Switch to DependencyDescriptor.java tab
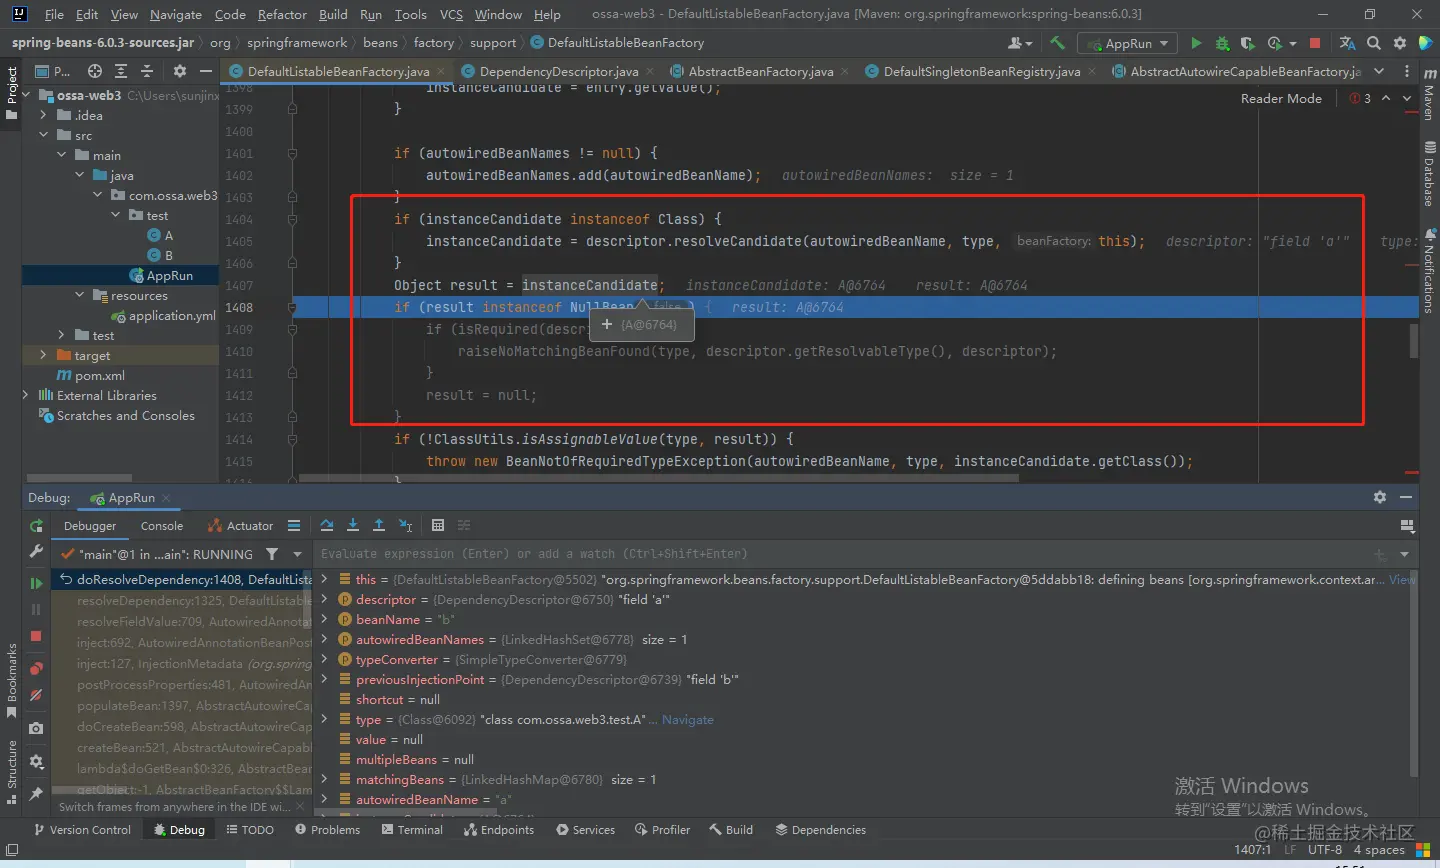The width and height of the screenshot is (1440, 868). 559,71
